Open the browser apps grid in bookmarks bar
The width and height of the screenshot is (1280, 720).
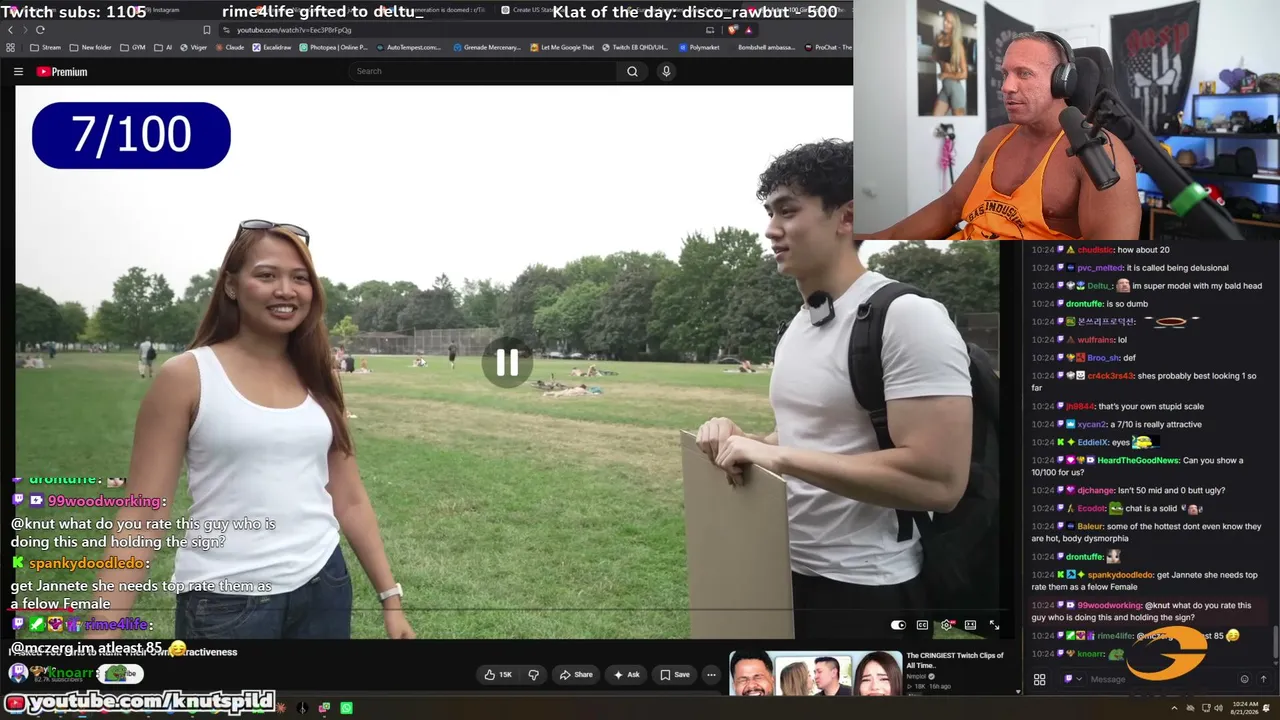[x=11, y=47]
